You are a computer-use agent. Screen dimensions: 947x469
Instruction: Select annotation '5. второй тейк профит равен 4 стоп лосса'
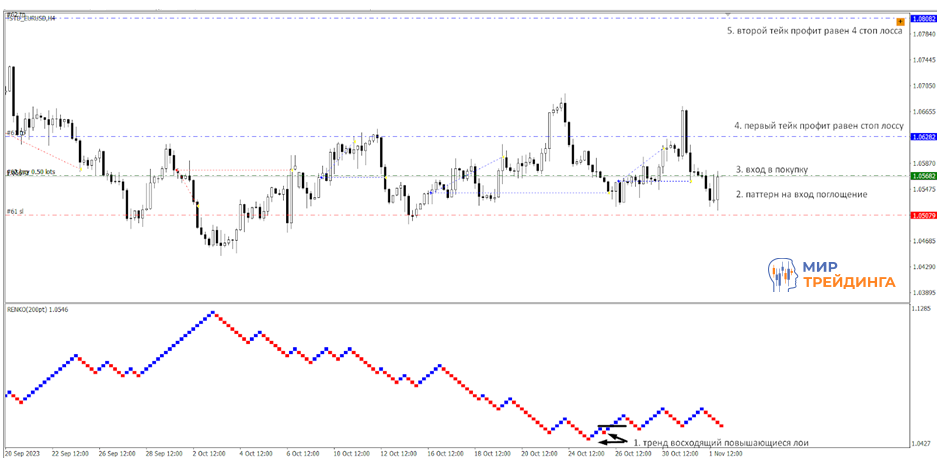point(814,31)
